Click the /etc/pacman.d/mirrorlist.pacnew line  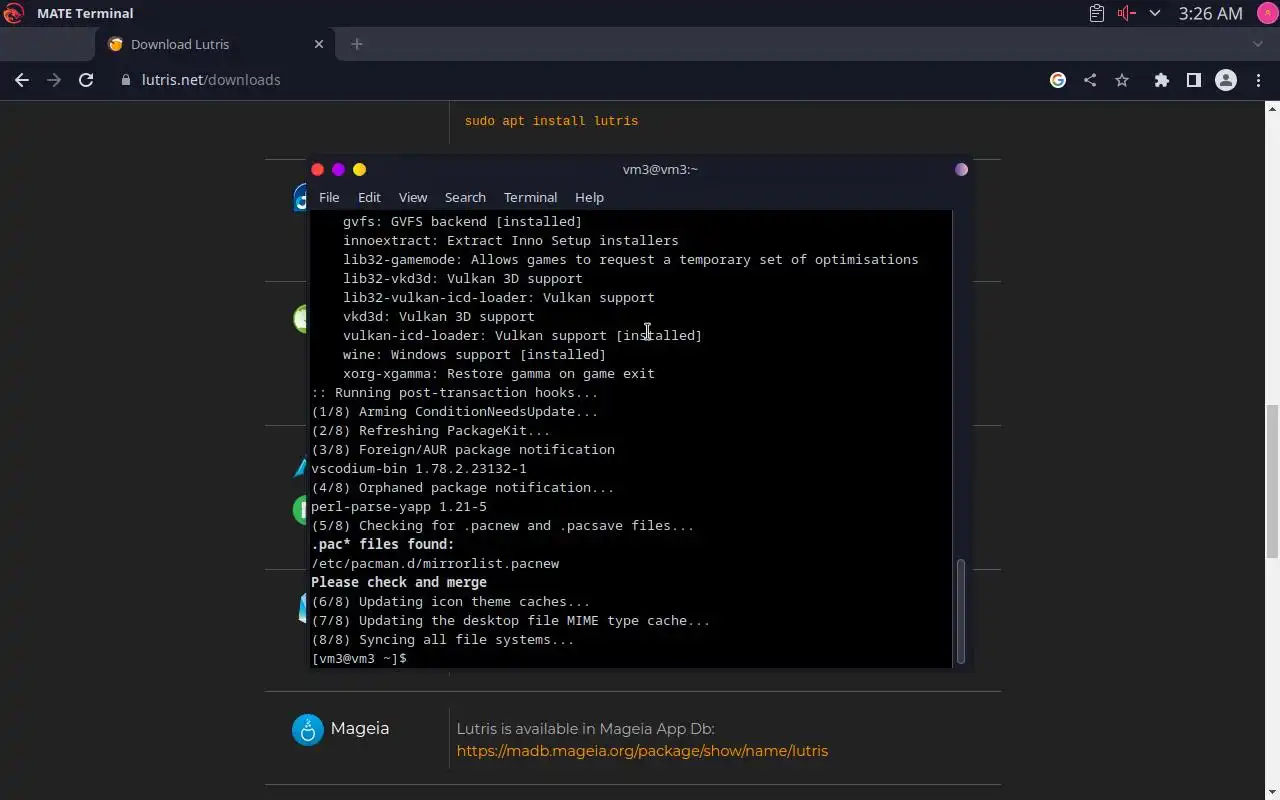(435, 563)
